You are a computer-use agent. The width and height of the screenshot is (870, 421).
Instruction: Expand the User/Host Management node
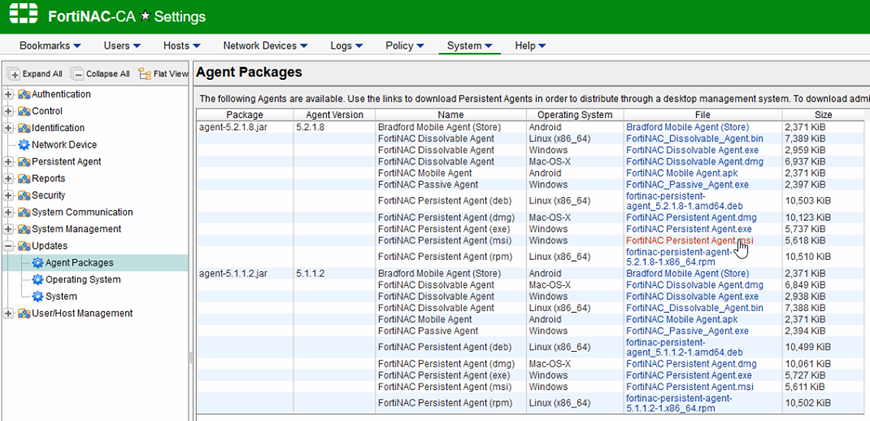[9, 314]
